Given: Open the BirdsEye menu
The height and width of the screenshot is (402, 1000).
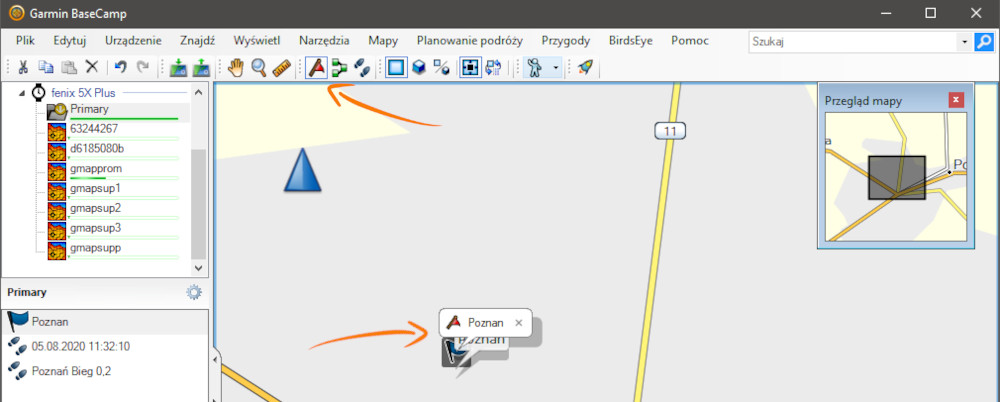Looking at the screenshot, I should [x=631, y=41].
